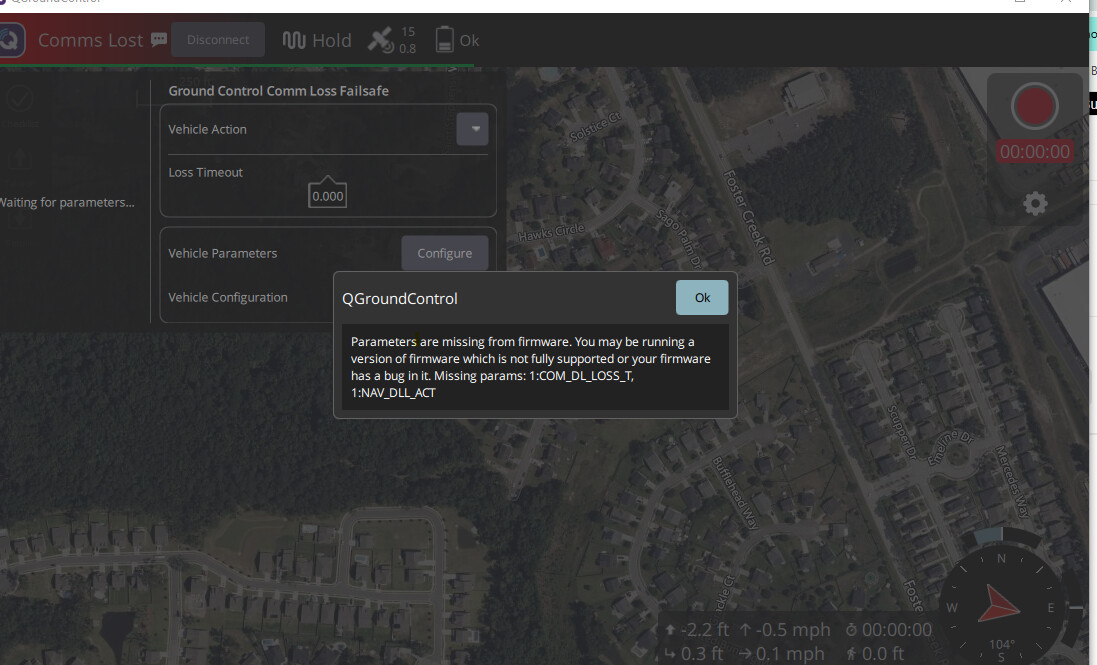Click the Vehicle Configuration label
1097x665 pixels.
228,297
